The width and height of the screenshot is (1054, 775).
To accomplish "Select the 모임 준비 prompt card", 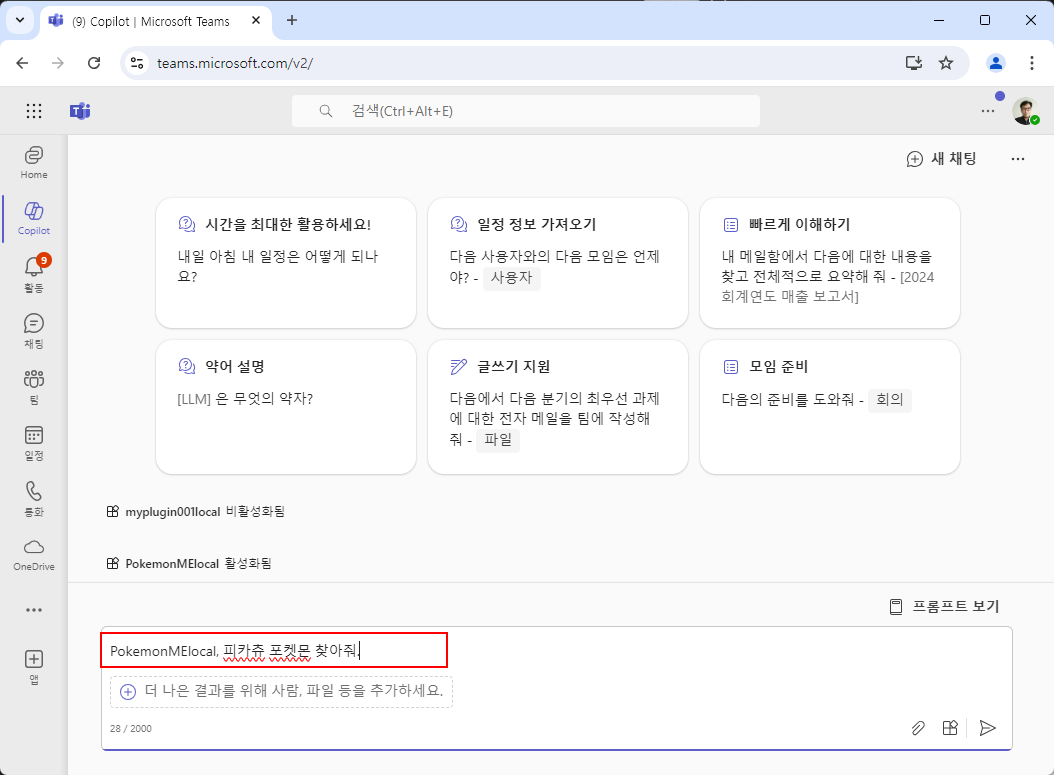I will point(829,407).
